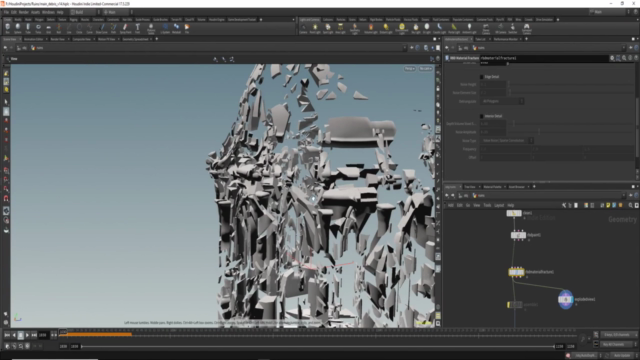Click the Auto Update button
This screenshot has width=640, height=360.
pos(622,356)
